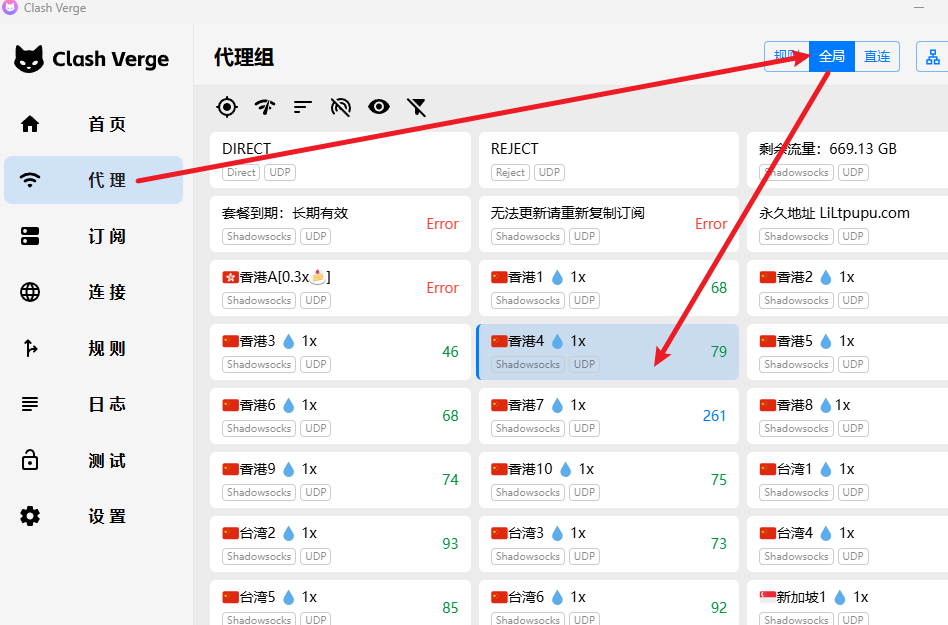Switch to 全局 (Global) mode

coord(832,57)
